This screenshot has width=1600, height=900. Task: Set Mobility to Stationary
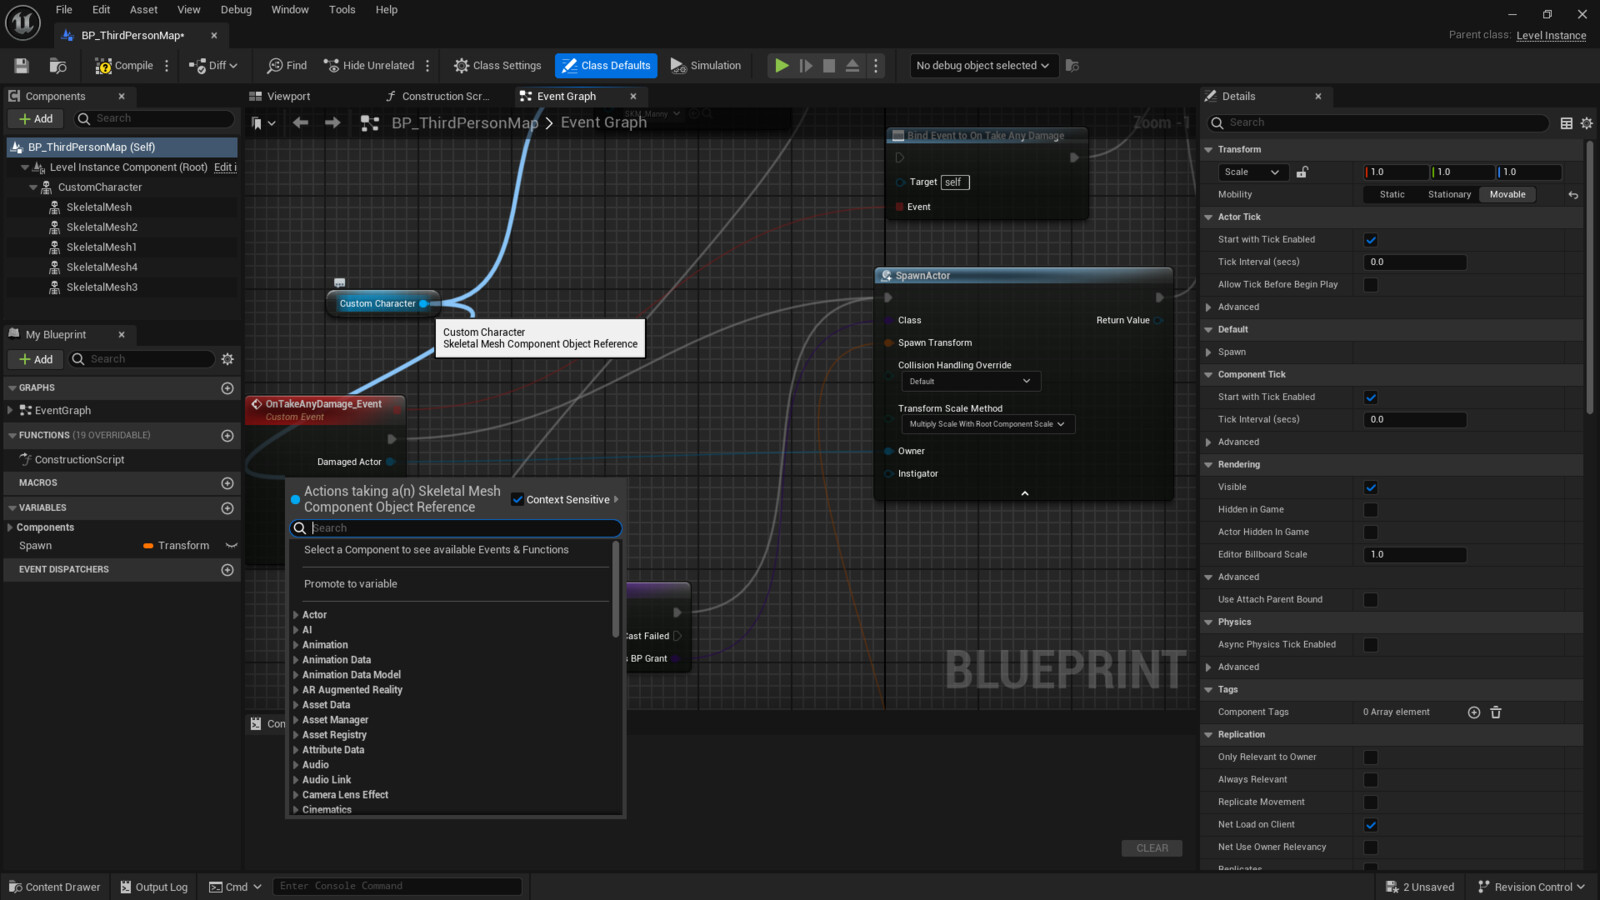(x=1449, y=195)
